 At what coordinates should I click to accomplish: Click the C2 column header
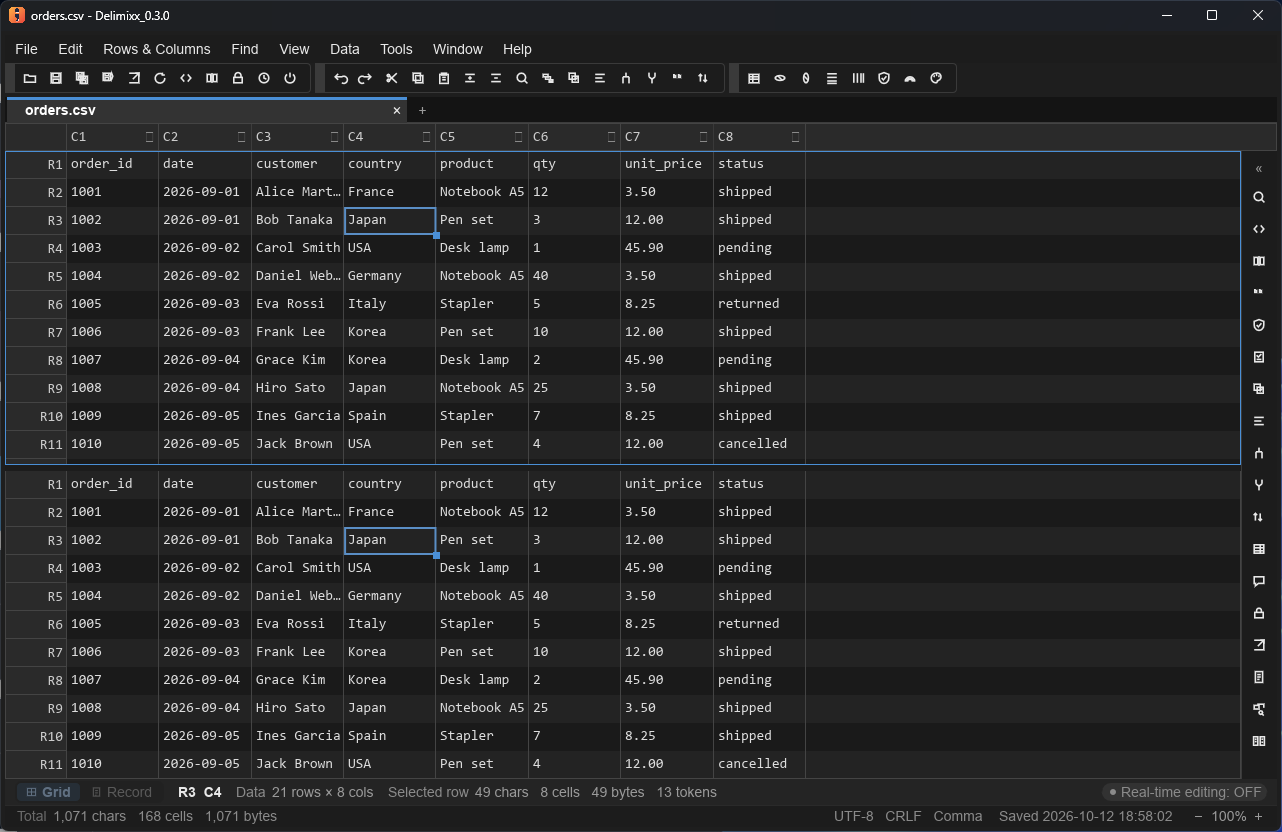tap(205, 136)
